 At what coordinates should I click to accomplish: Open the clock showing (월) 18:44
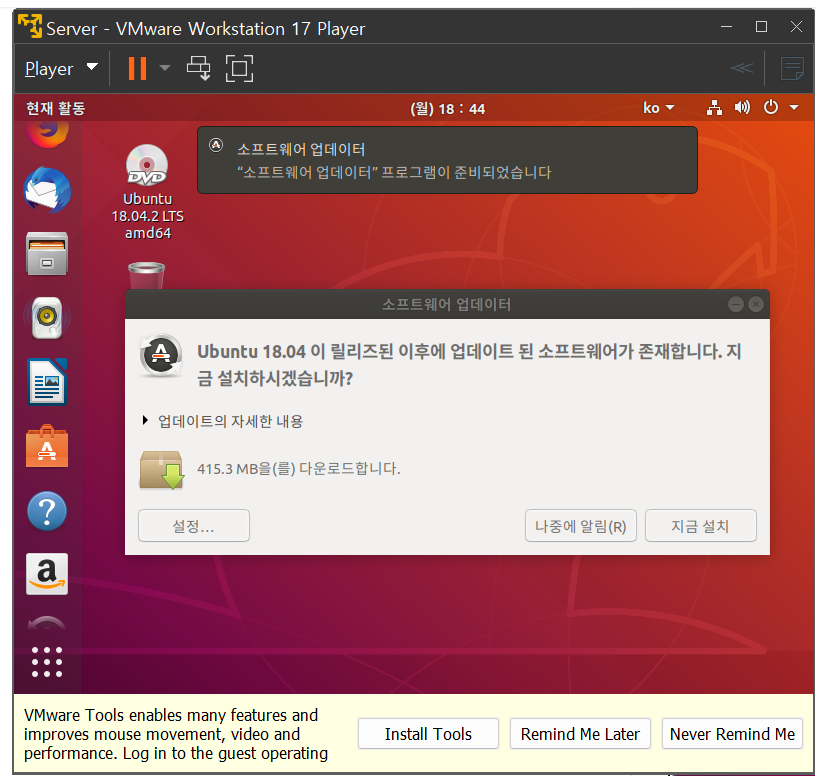pos(448,109)
